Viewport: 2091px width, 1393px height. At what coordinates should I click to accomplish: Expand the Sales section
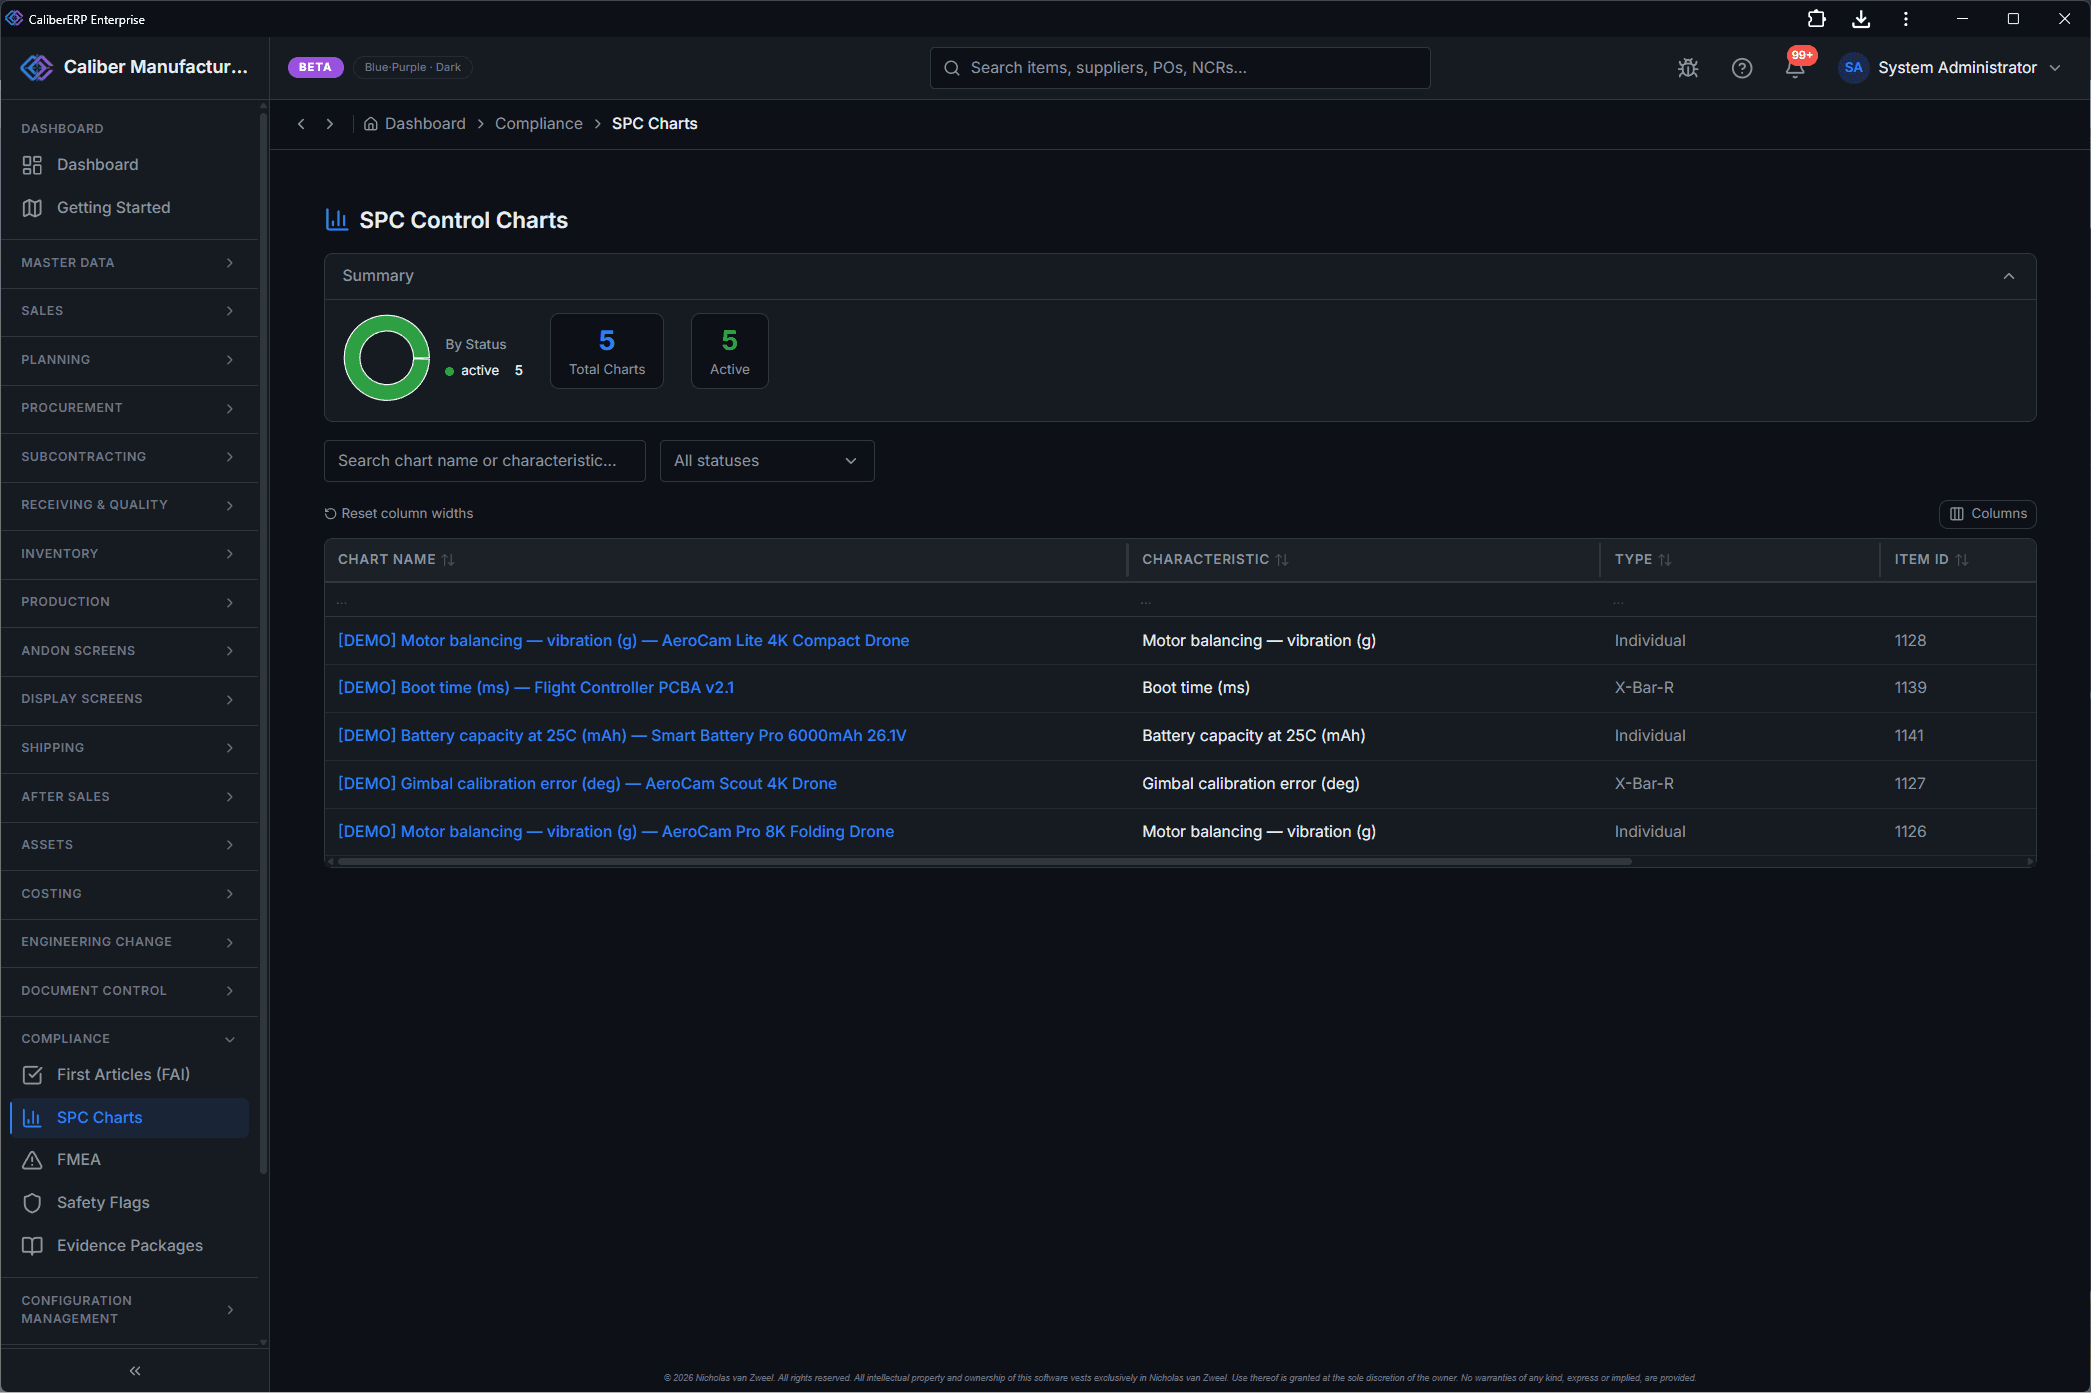tap(128, 311)
